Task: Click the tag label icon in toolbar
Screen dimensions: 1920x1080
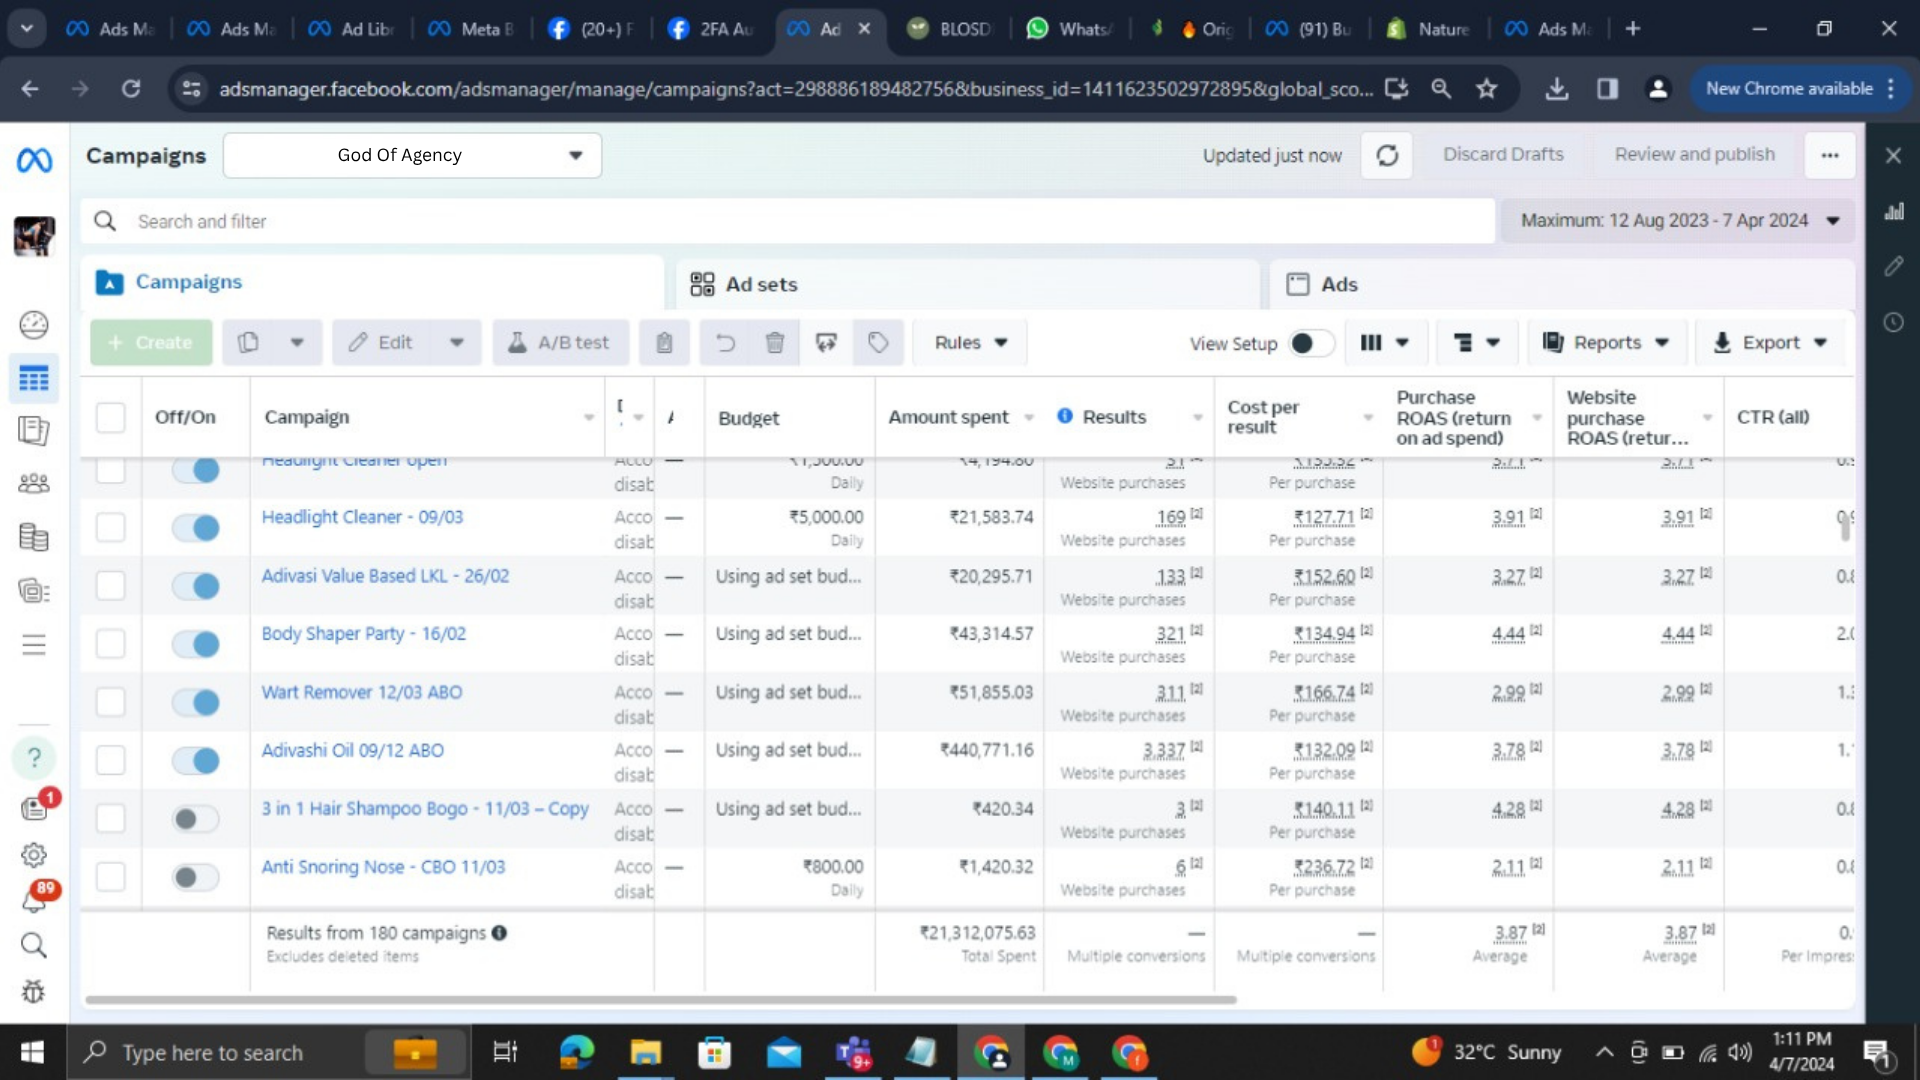Action: click(x=878, y=343)
